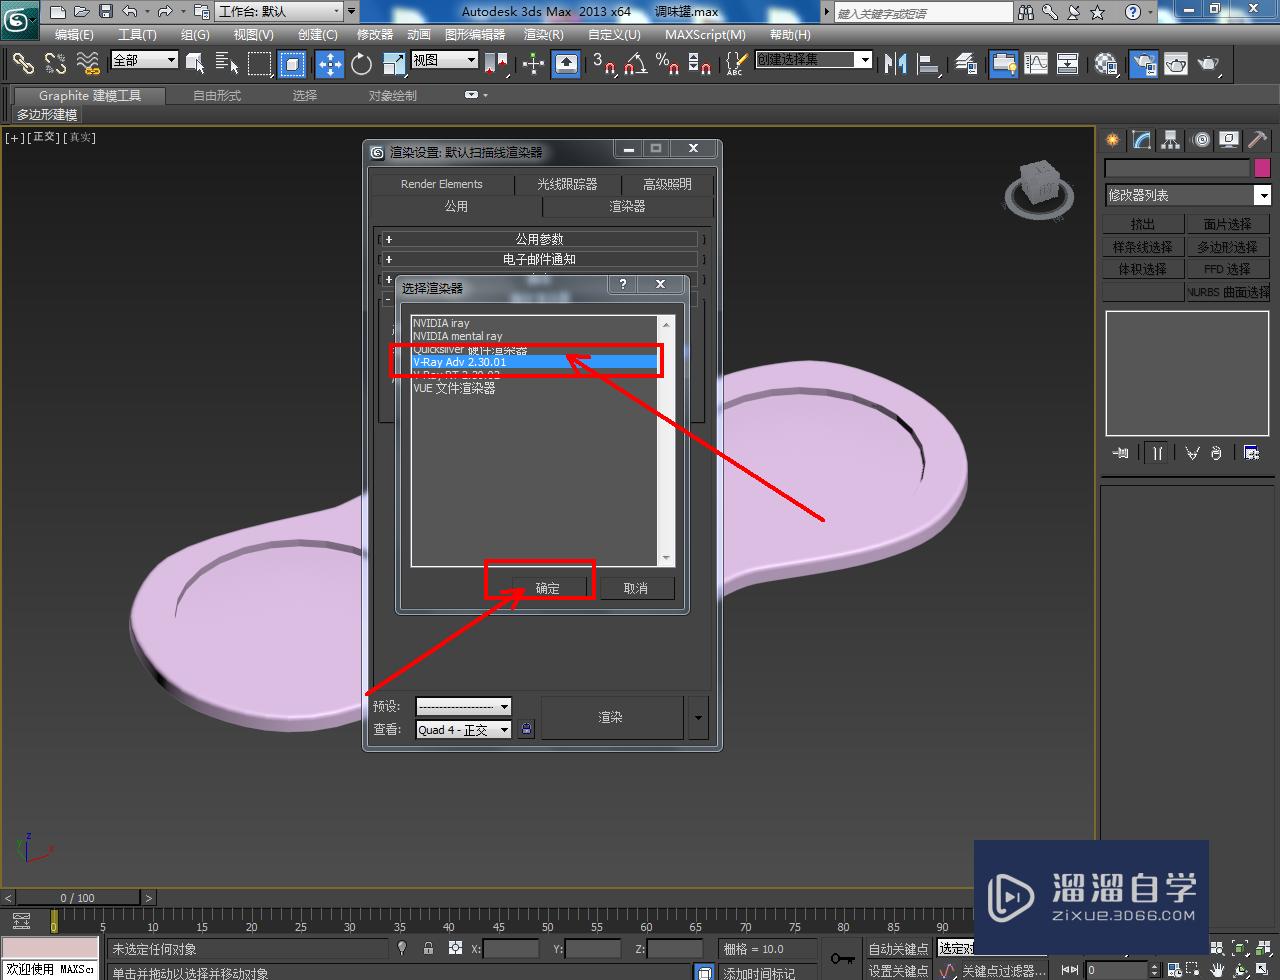Screen dimensions: 1280x980
Task: Open the selection filter dropdown
Action: (x=144, y=60)
